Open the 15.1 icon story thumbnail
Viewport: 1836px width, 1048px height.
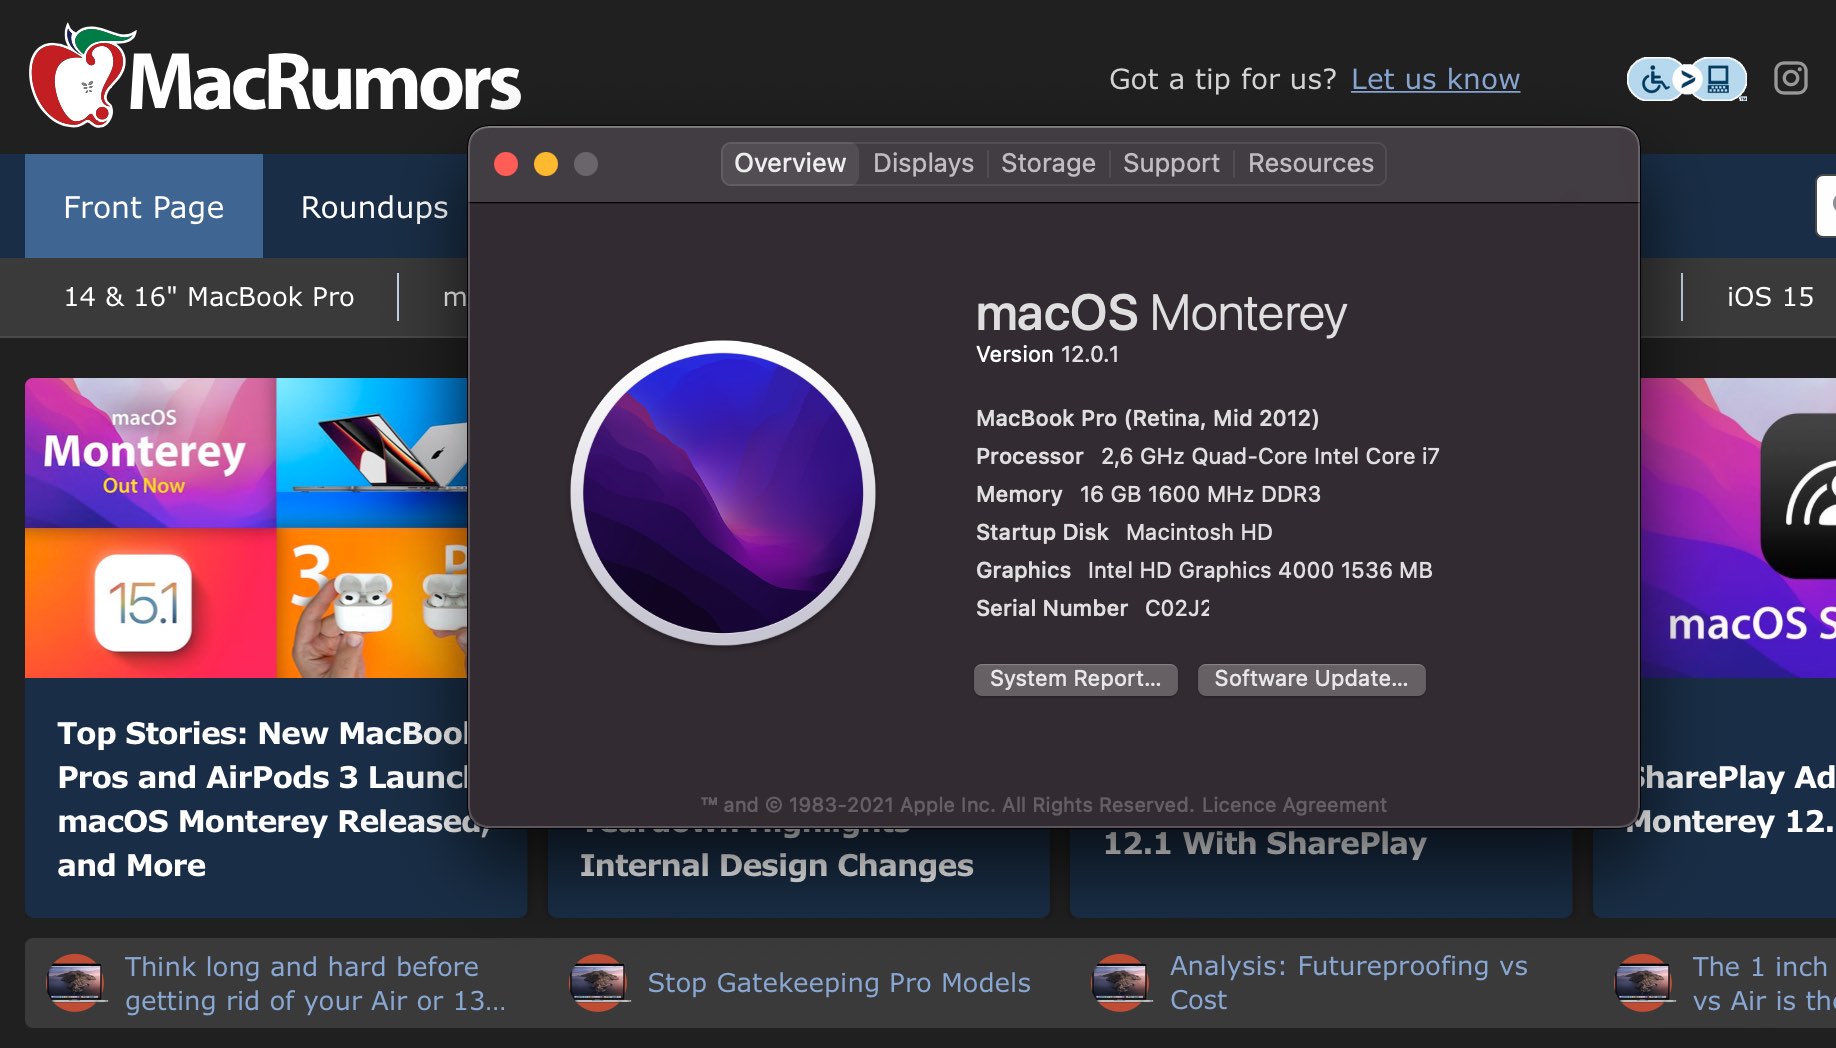pos(150,603)
